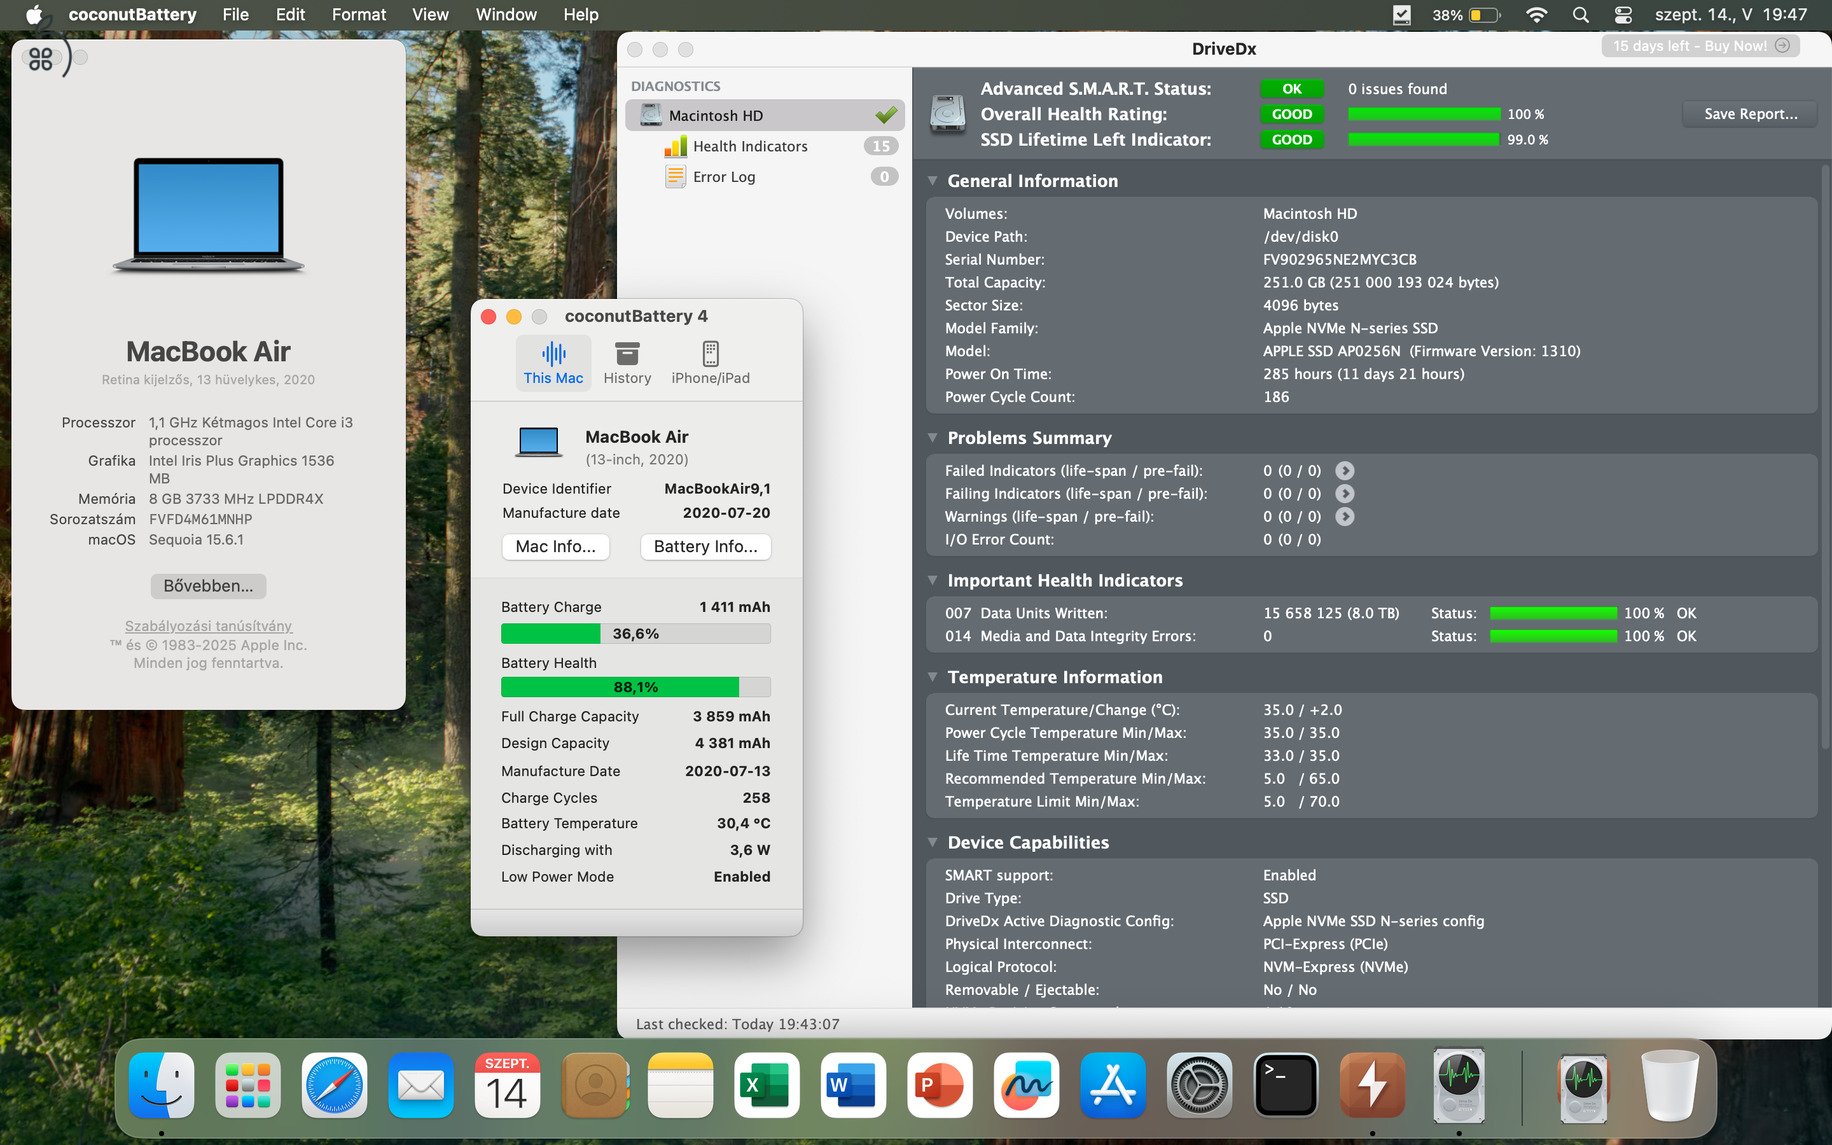Open Spotlight search in menu bar
The image size is (1832, 1145).
pos(1581,15)
